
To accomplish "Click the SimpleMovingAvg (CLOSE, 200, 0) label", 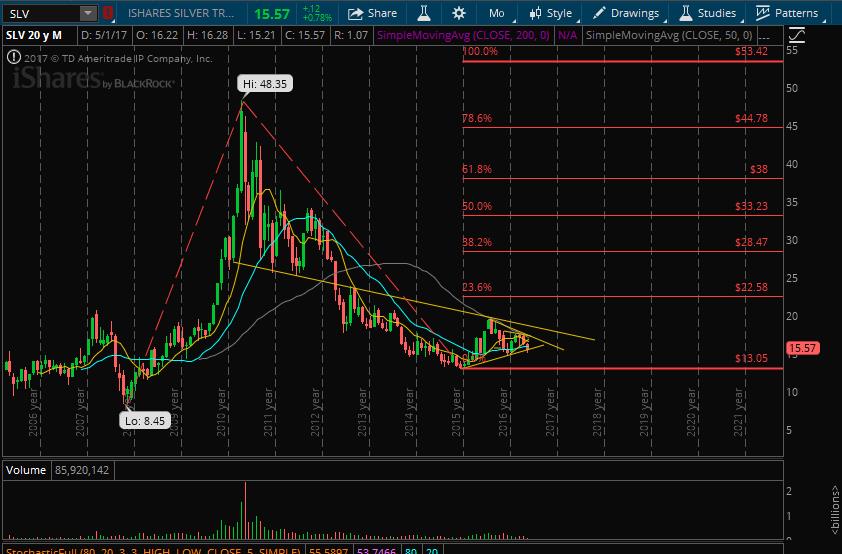I will 463,35.
